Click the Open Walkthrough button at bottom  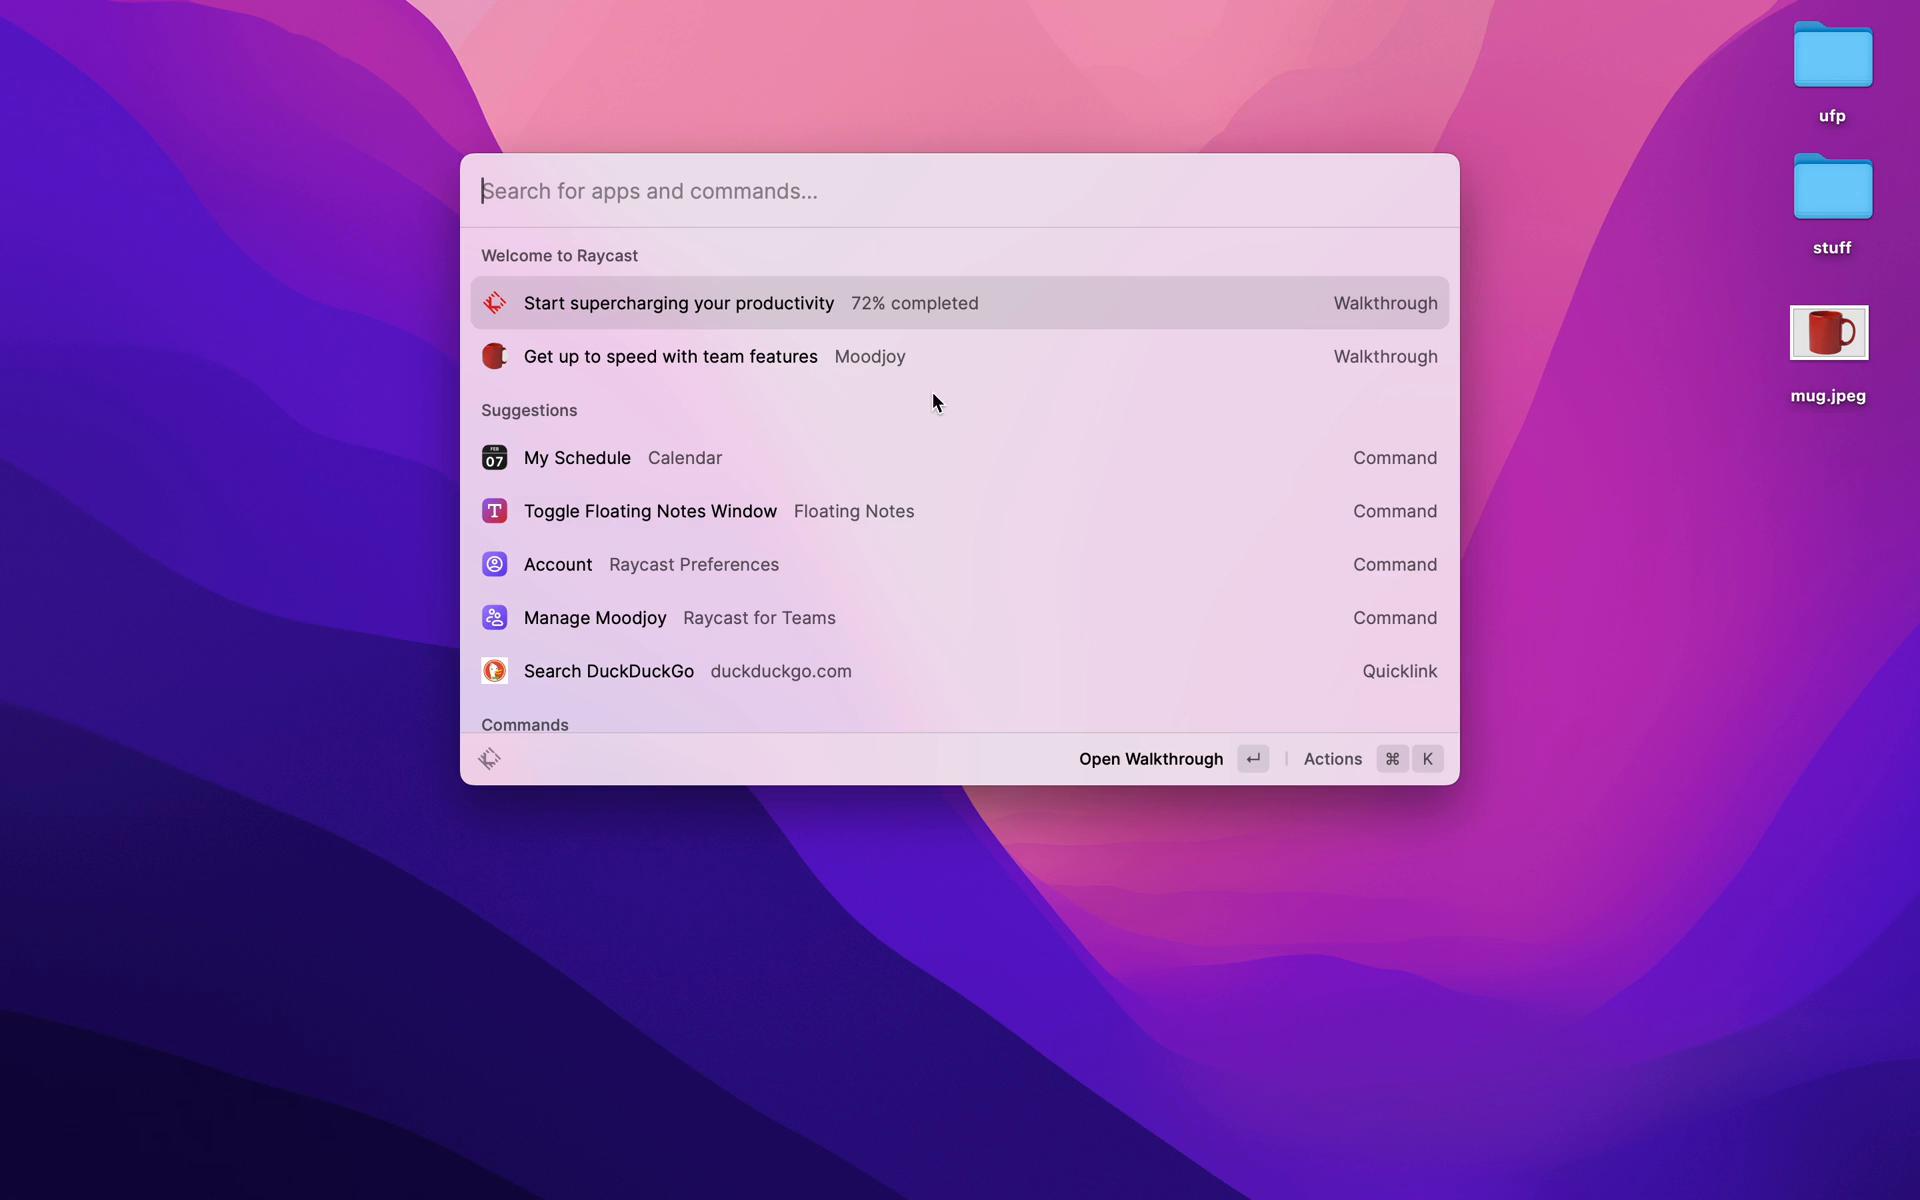point(1151,758)
